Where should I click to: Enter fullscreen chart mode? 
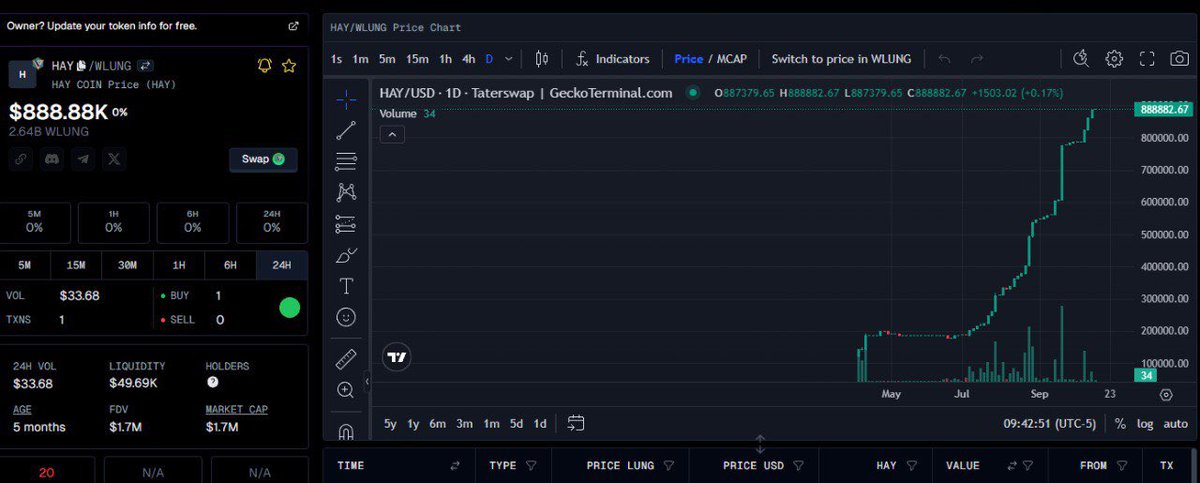click(1147, 59)
